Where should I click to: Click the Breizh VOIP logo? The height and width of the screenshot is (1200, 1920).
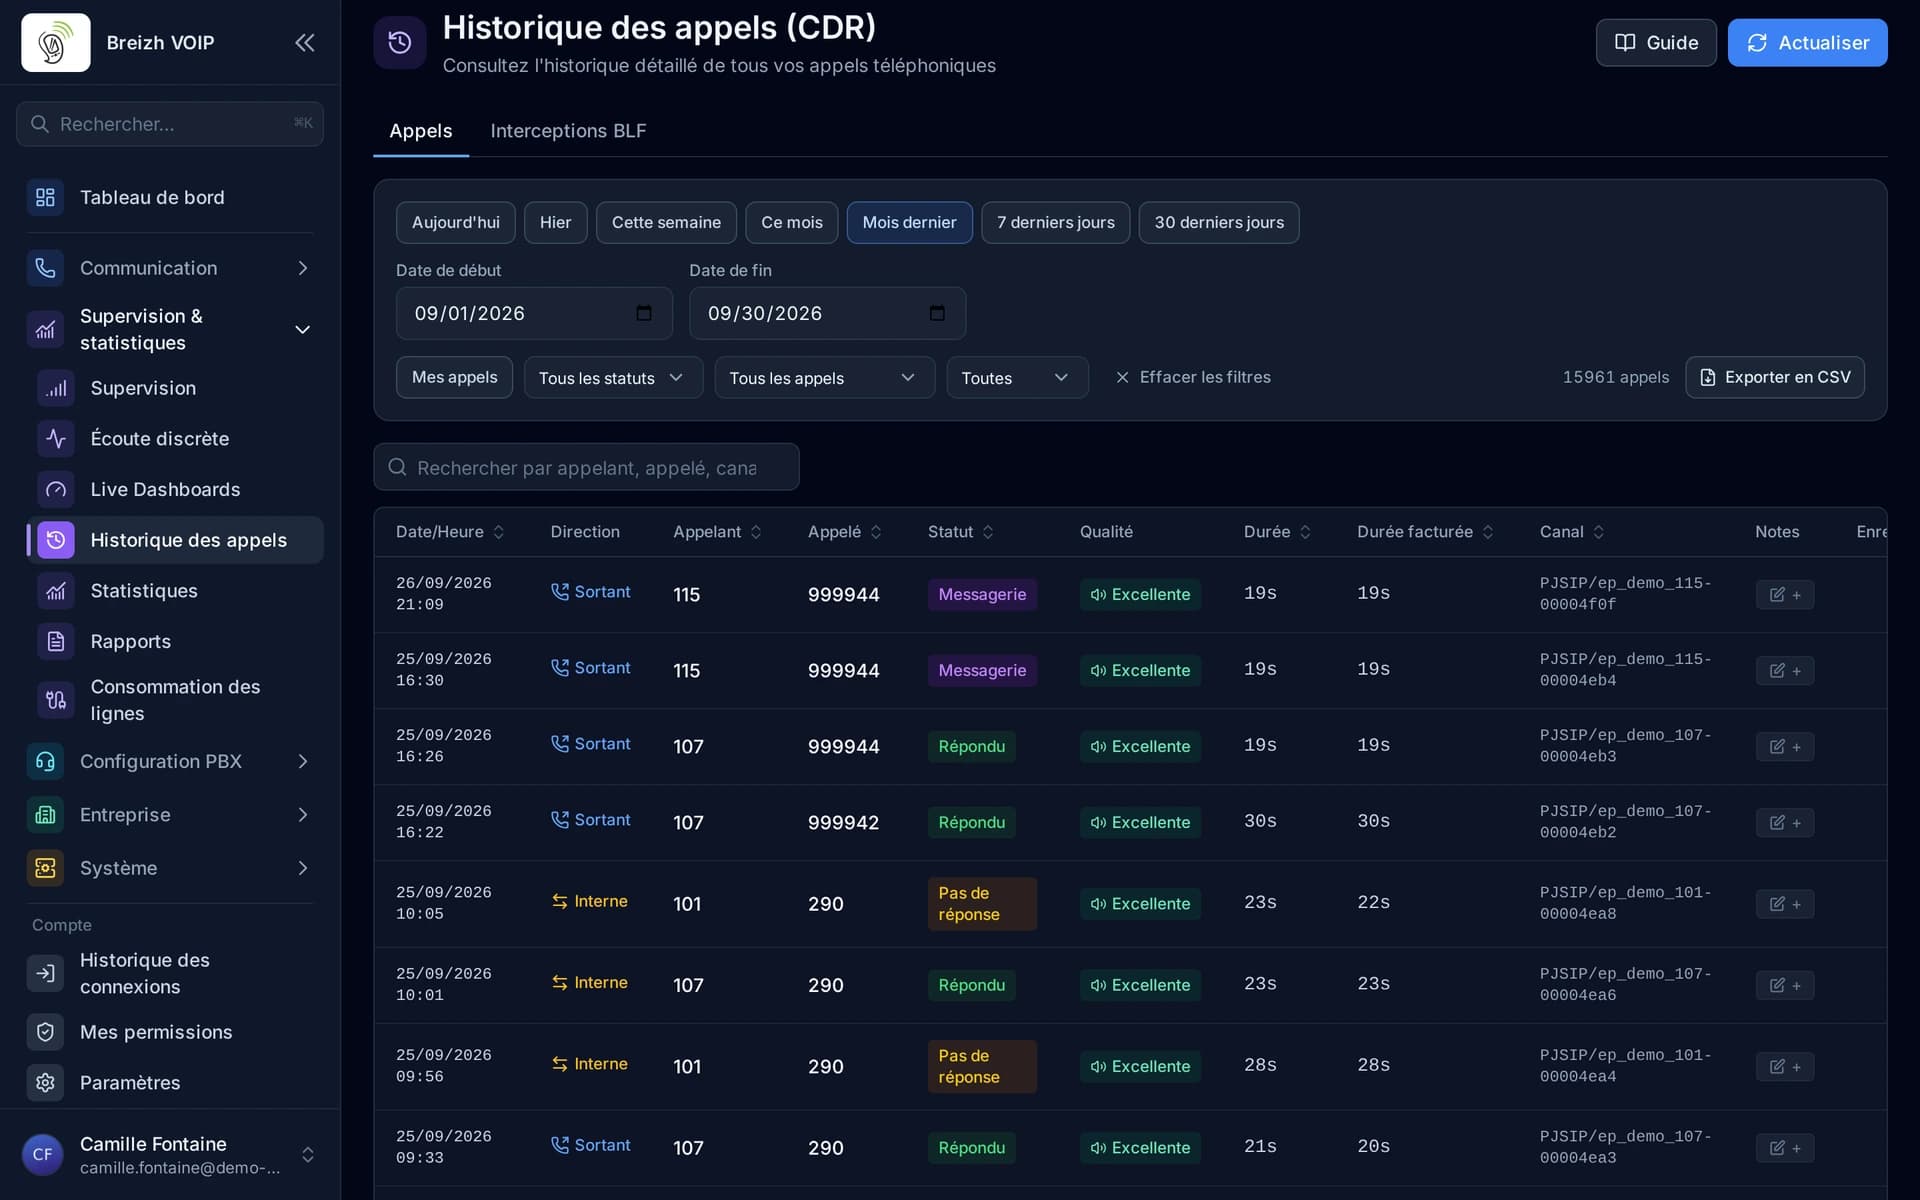(x=56, y=42)
